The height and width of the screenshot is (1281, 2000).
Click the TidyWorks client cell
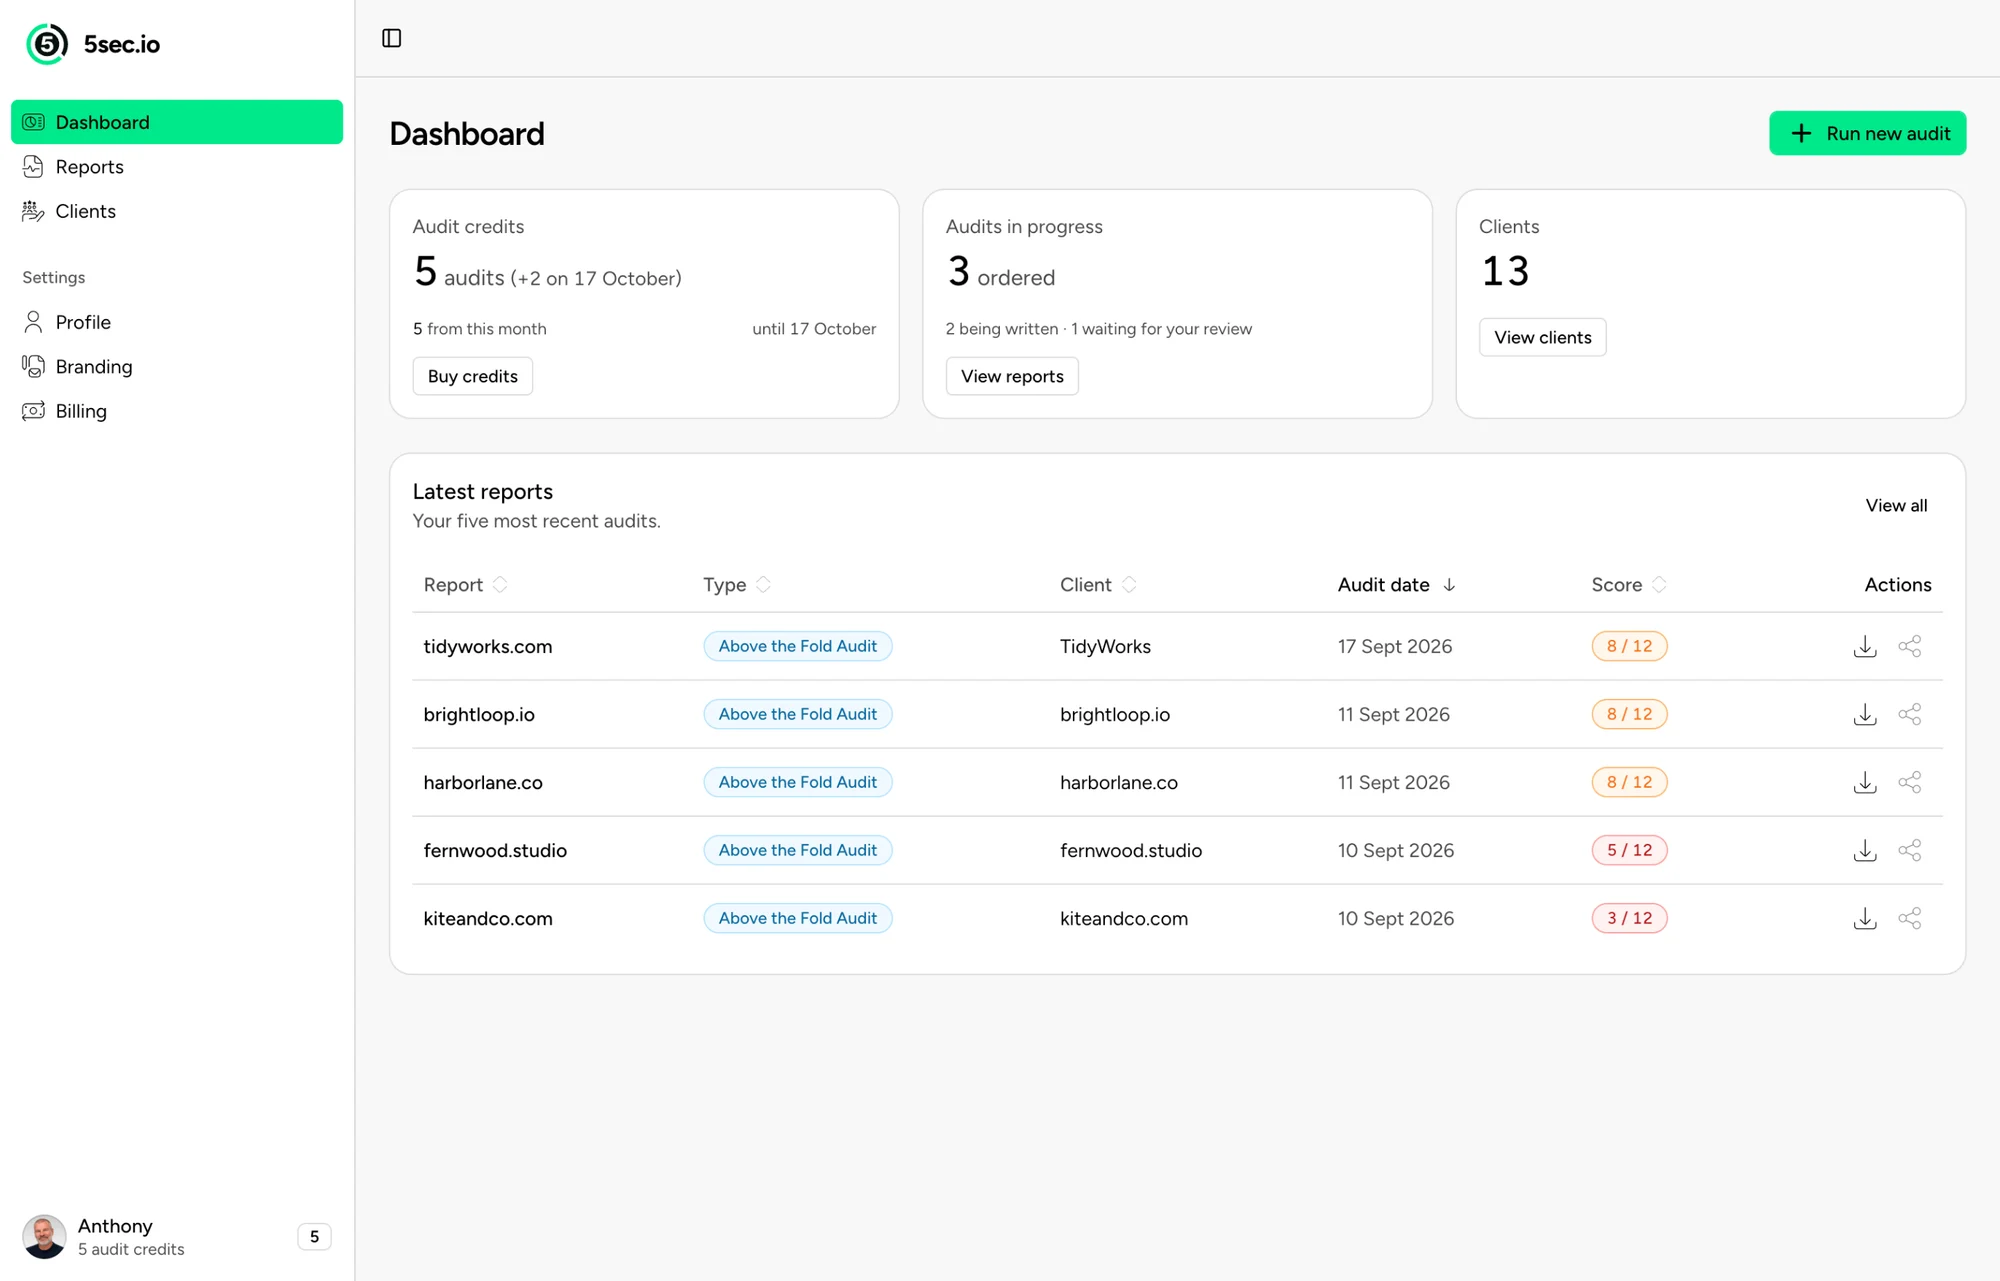(x=1105, y=646)
